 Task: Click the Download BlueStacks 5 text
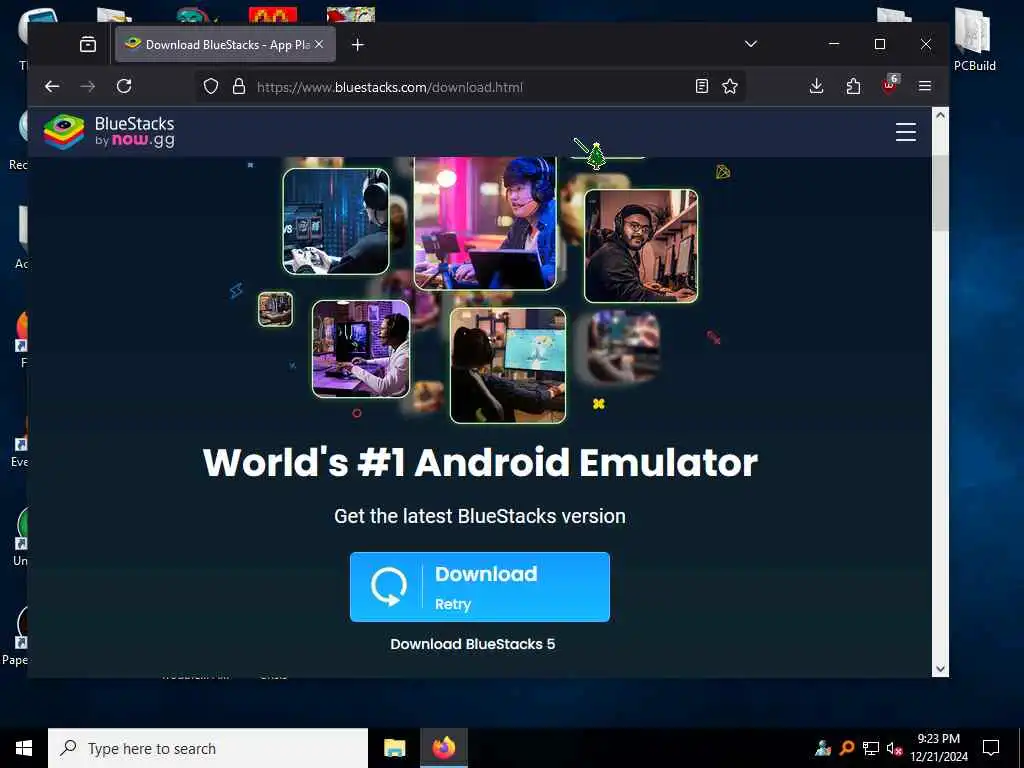click(473, 644)
